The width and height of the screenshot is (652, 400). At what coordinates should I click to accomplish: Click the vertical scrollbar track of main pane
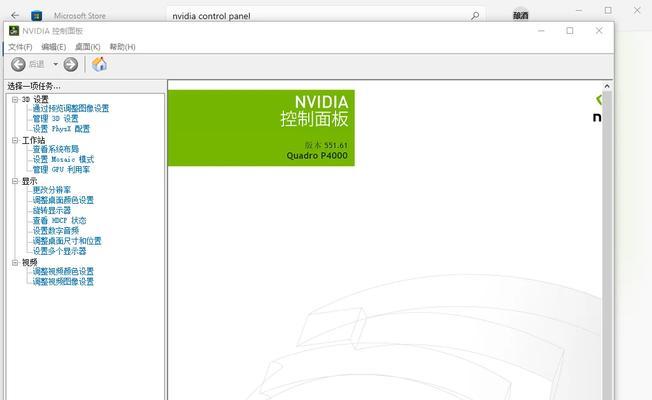point(607,245)
